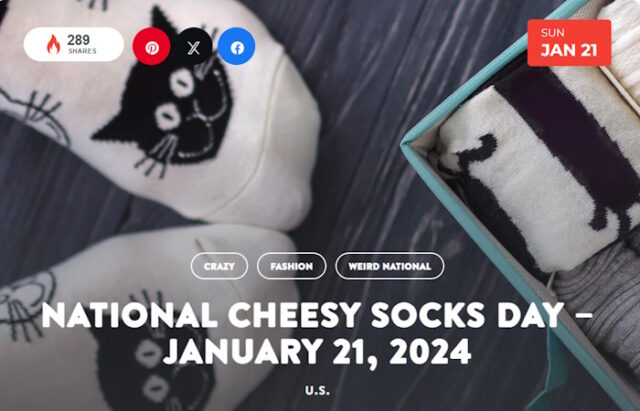The width and height of the screenshot is (640, 411).
Task: Select the FASHION category tag
Action: pos(291,266)
